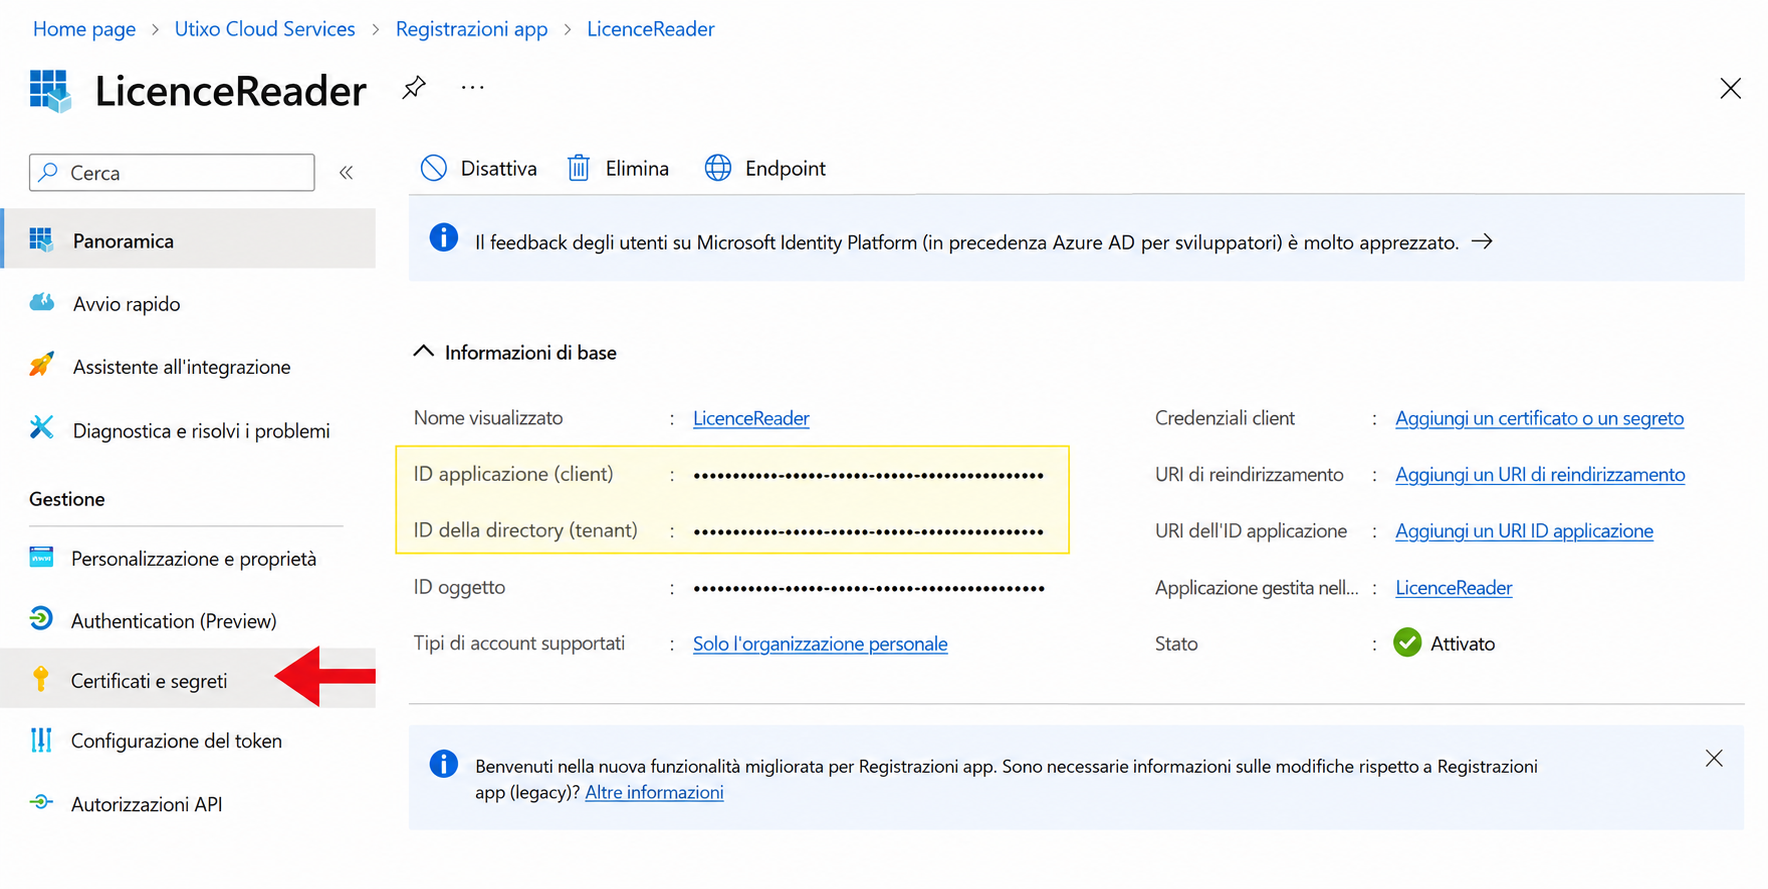This screenshot has width=1768, height=889.
Task: Click the Credenziali client label
Action: (1225, 418)
